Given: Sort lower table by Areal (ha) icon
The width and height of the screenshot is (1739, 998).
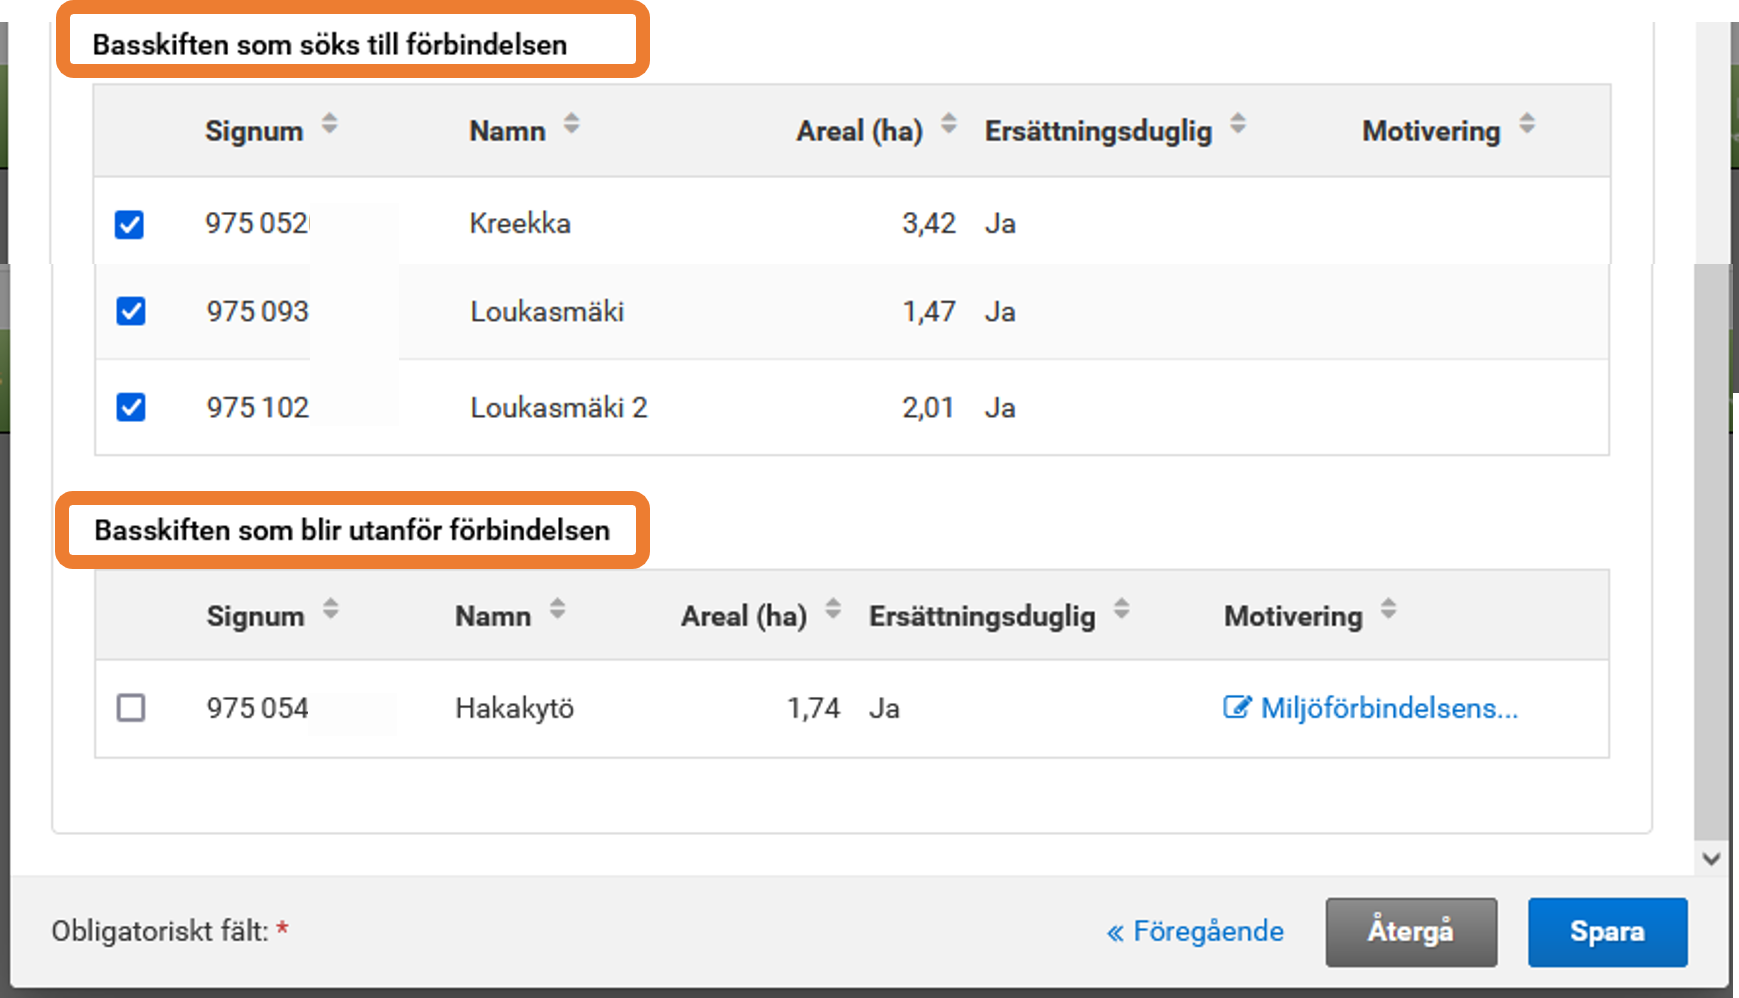Looking at the screenshot, I should coord(833,610).
